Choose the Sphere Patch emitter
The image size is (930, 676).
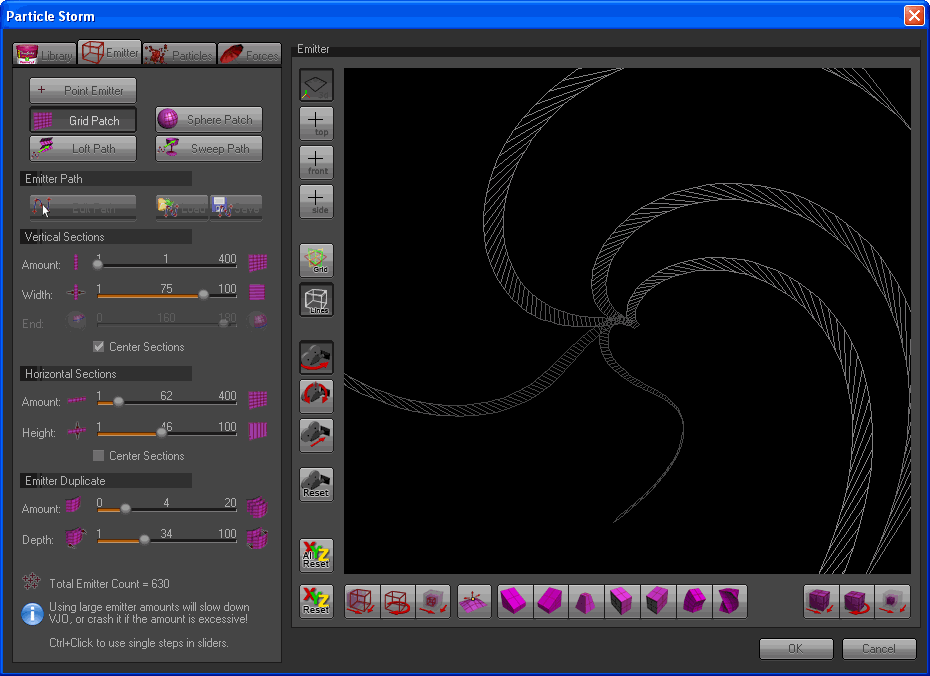209,120
